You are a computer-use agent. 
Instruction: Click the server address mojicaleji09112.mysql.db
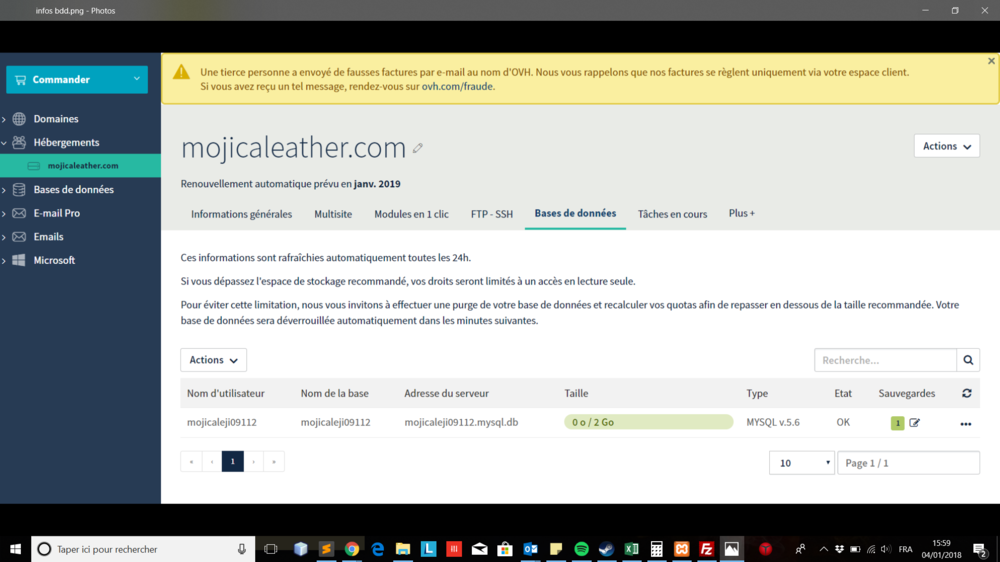point(461,422)
